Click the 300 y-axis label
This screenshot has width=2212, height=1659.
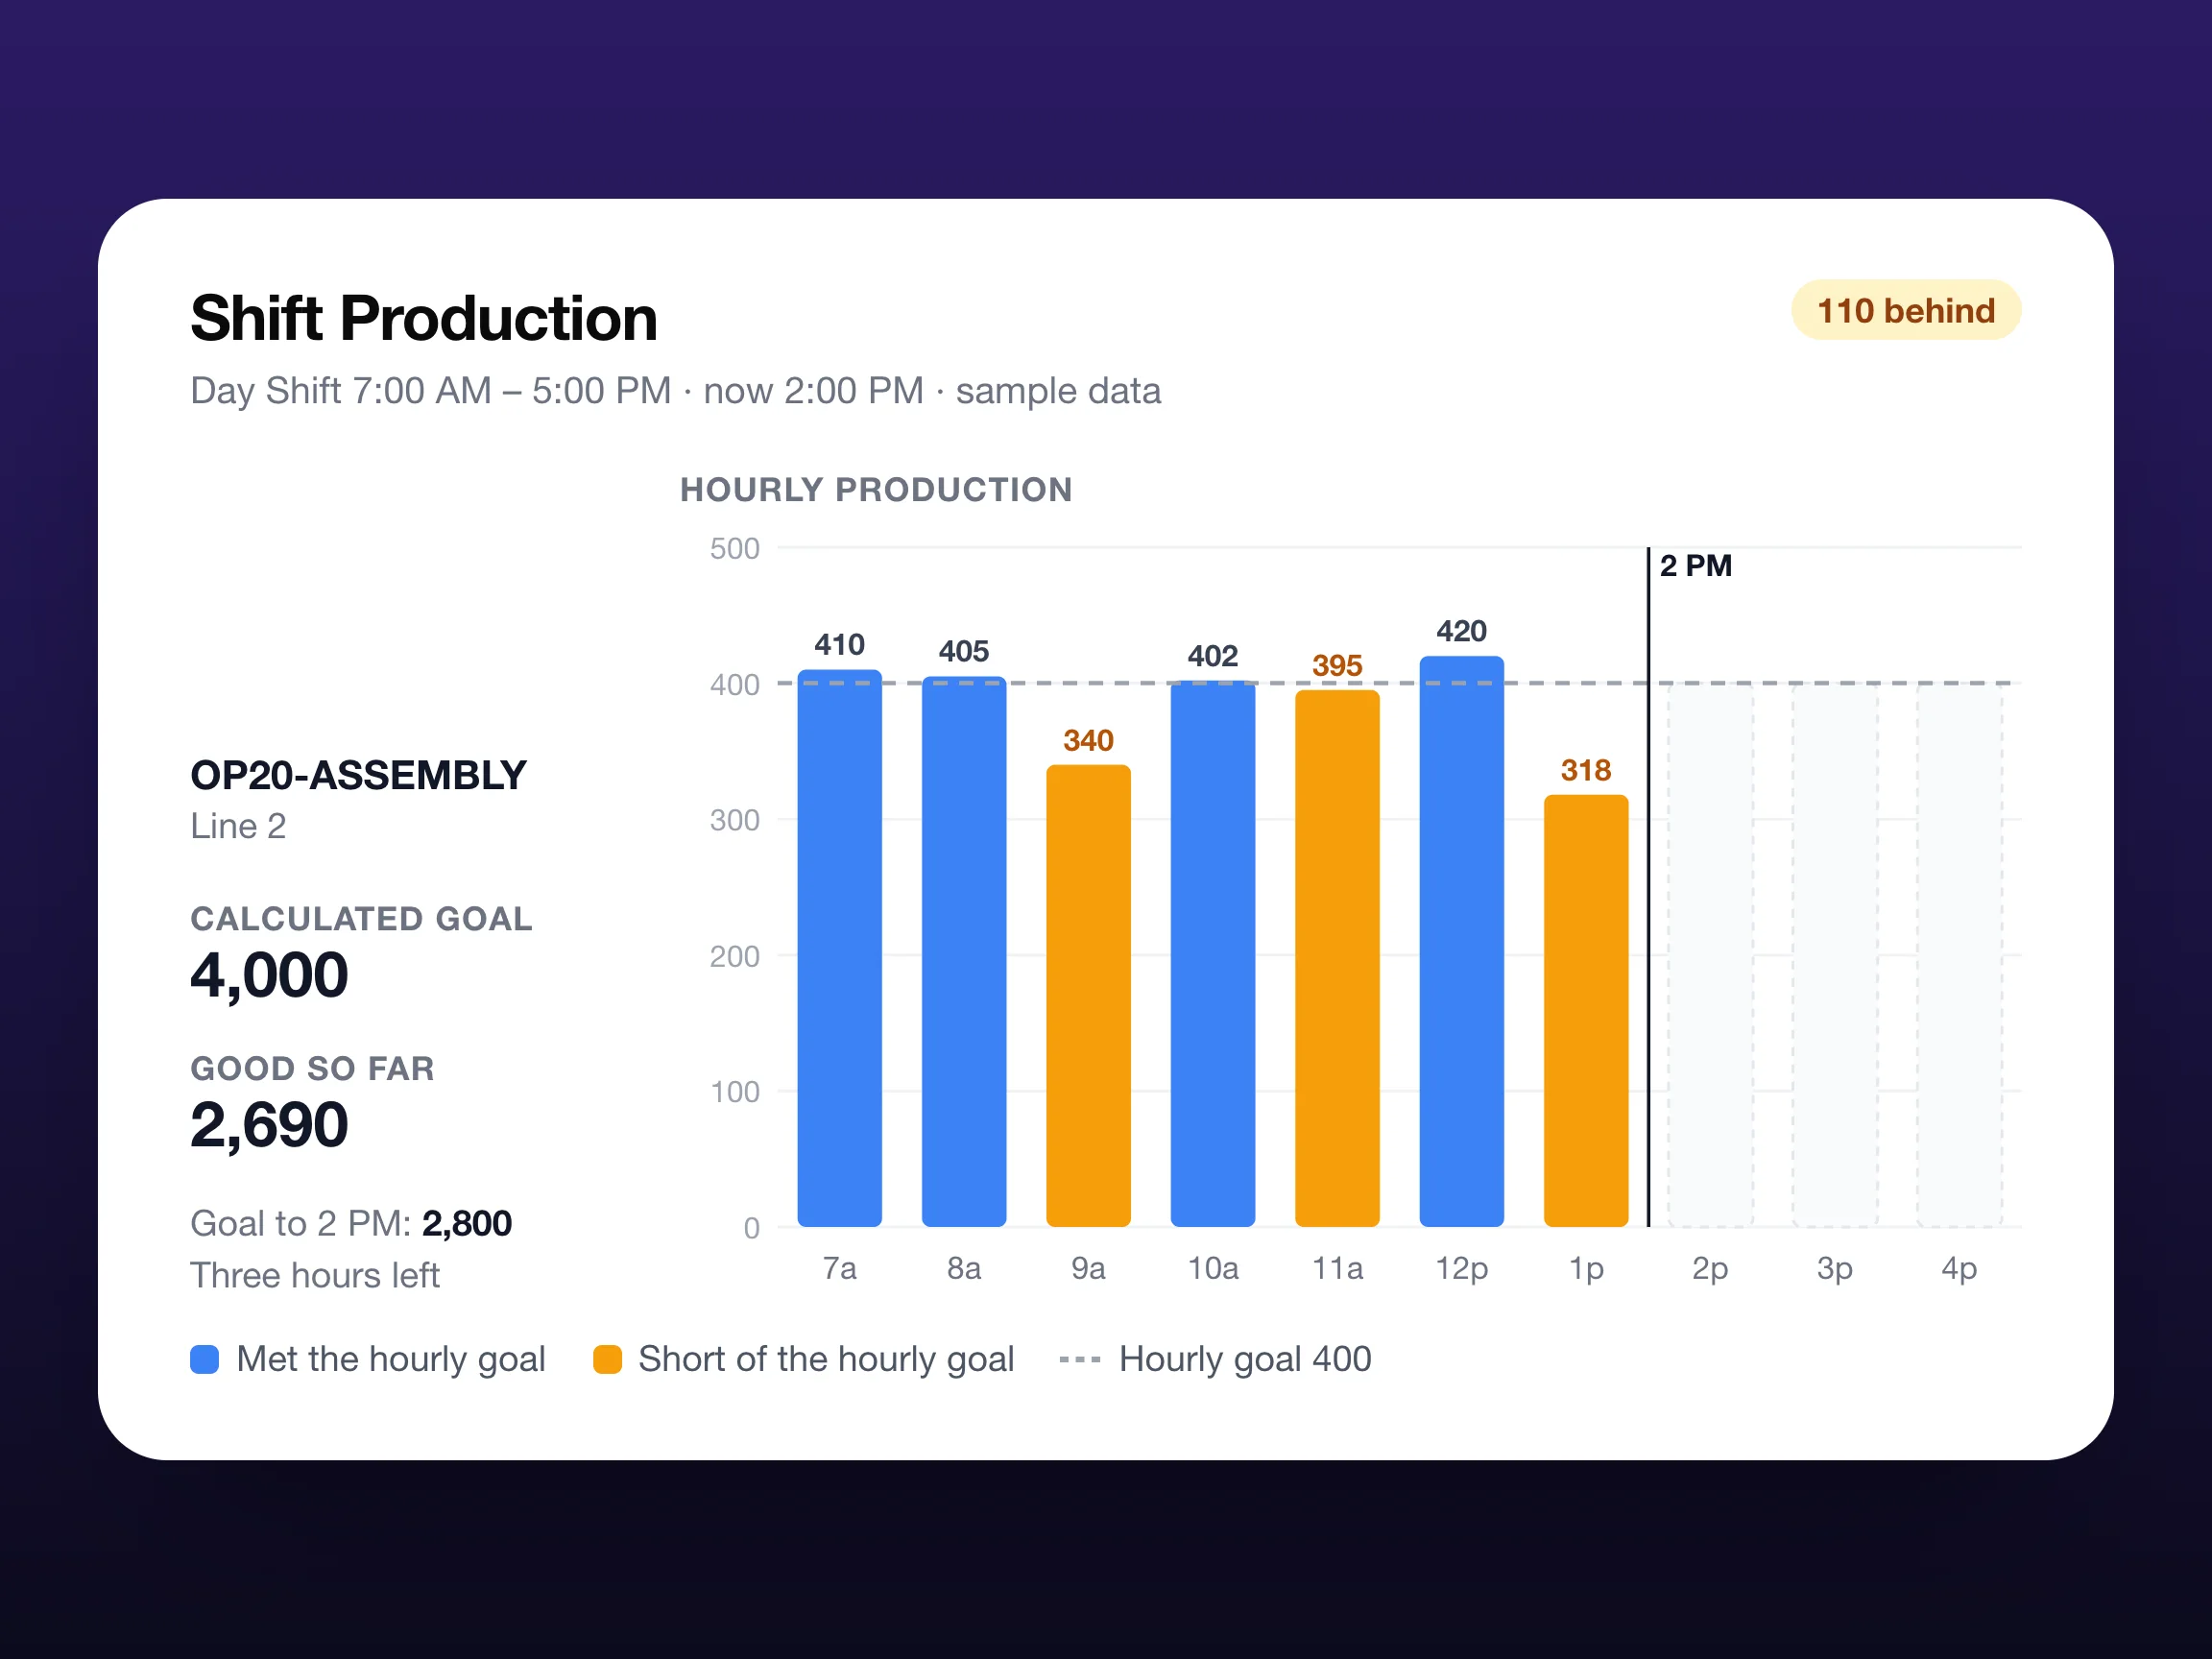click(734, 821)
